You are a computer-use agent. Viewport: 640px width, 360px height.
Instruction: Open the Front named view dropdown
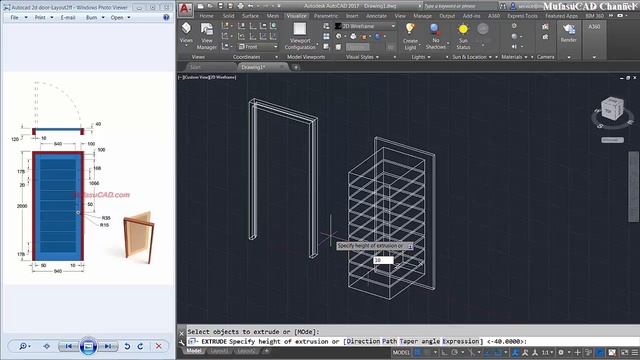tap(258, 47)
